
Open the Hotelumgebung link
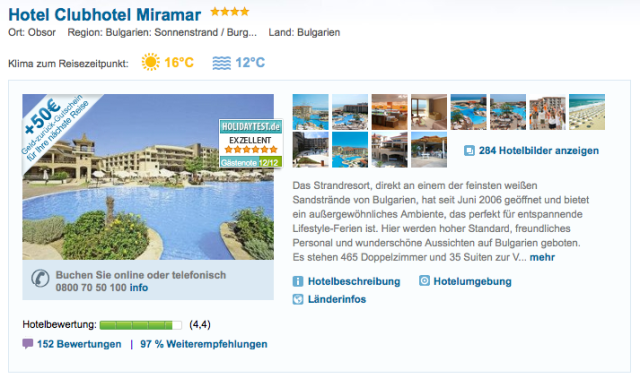click(x=472, y=281)
